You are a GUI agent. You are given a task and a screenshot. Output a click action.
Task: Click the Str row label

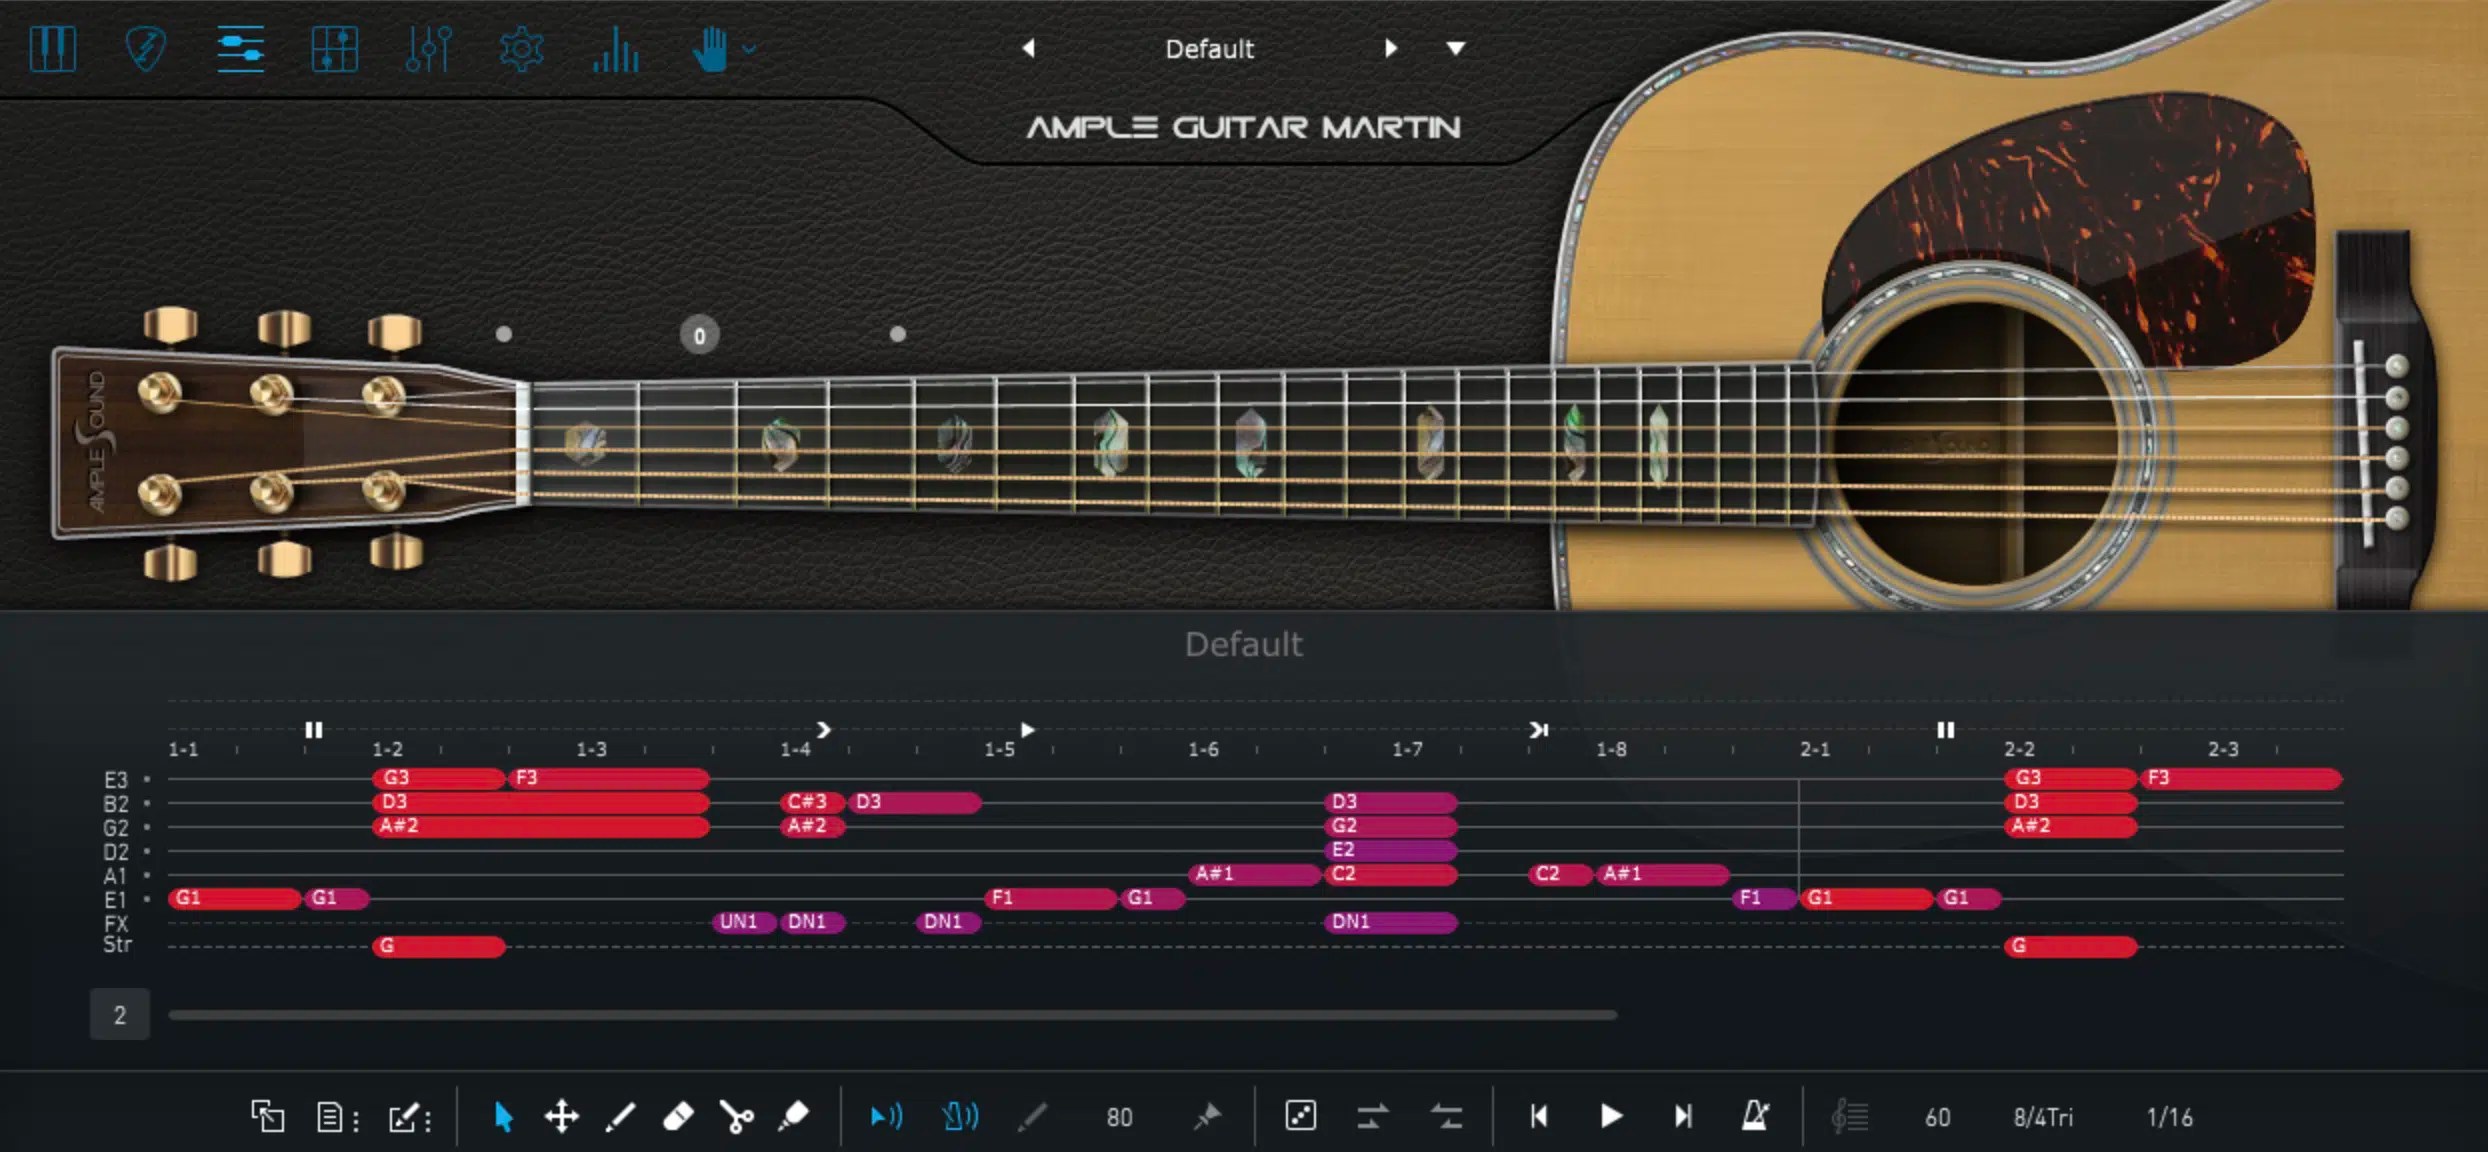(117, 944)
